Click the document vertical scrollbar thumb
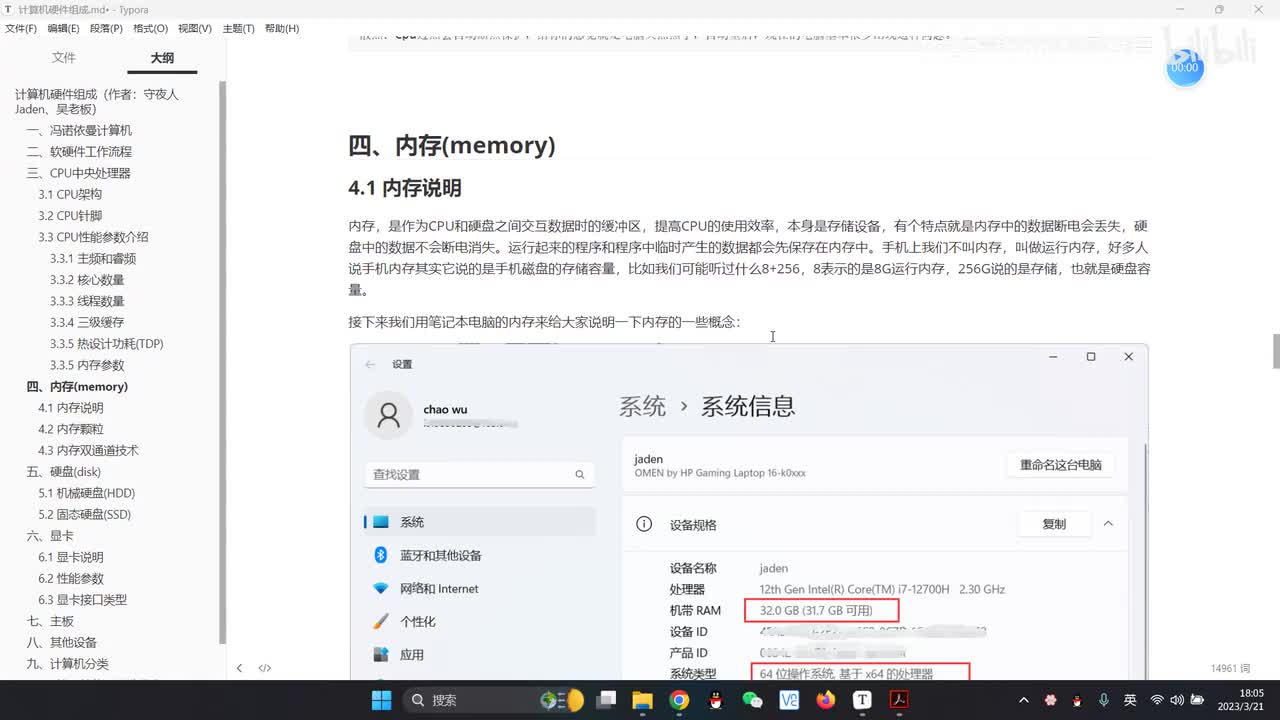The image size is (1280, 720). click(1276, 351)
